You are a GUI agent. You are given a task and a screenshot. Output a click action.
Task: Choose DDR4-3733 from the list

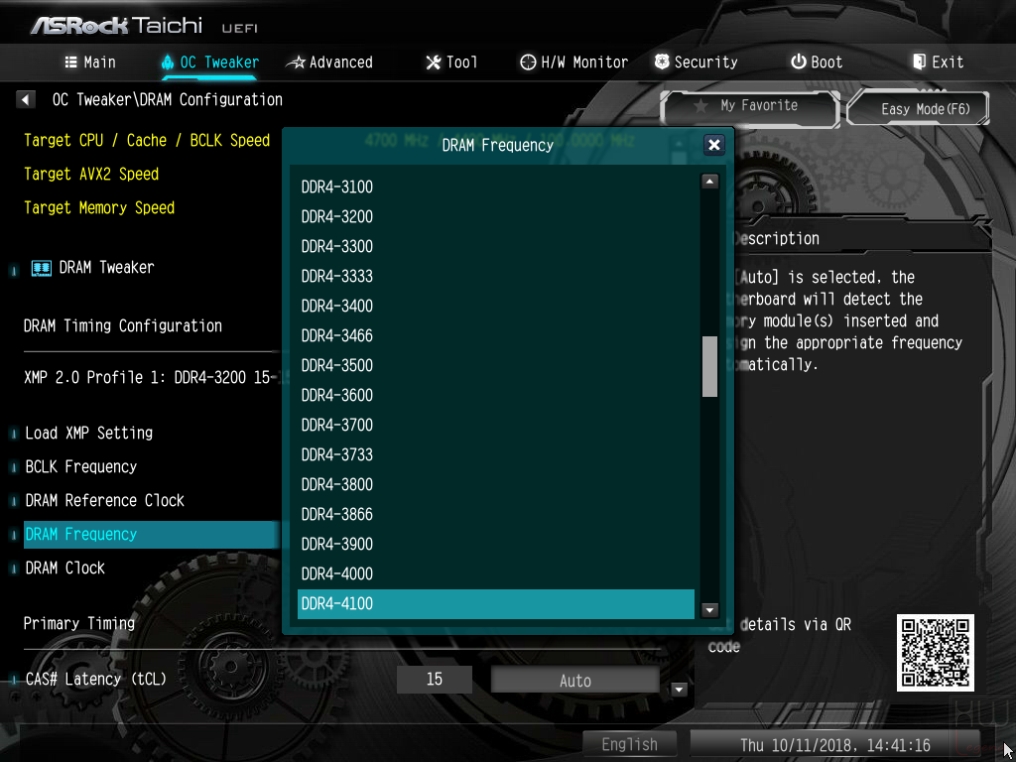coord(496,456)
